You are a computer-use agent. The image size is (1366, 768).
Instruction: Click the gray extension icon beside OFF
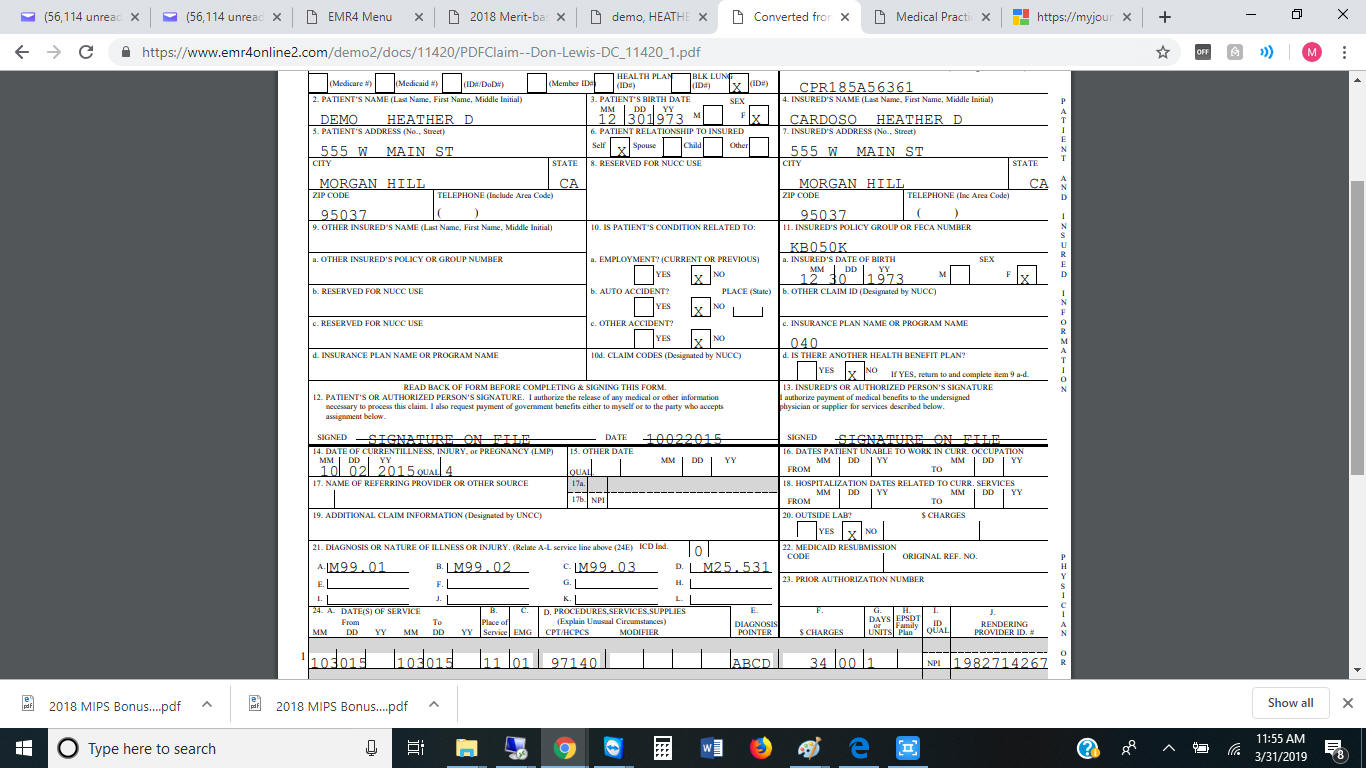(x=1235, y=52)
